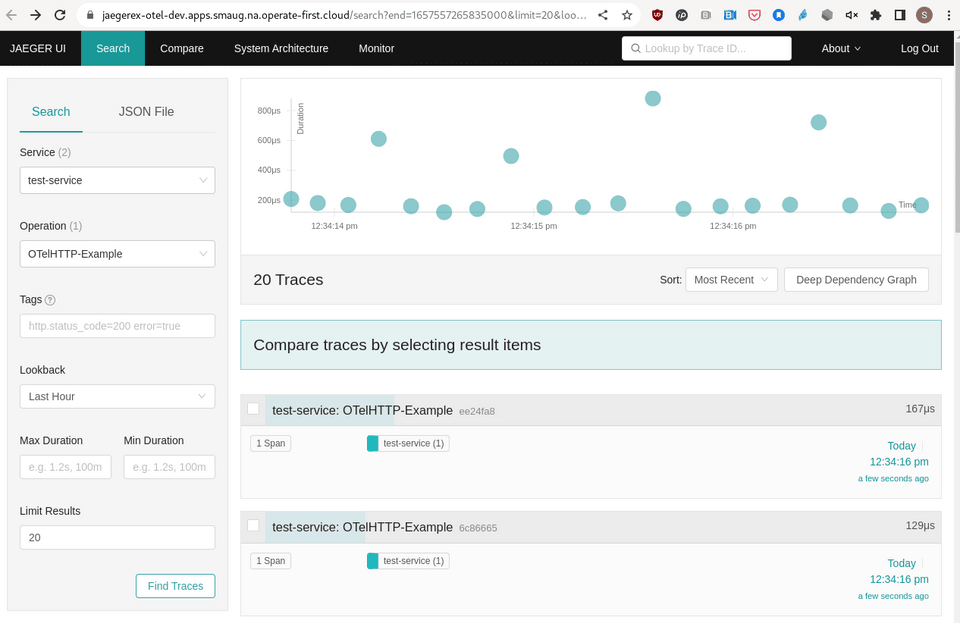Select trace 6c86665 via its checkbox
The width and height of the screenshot is (960, 623).
tap(253, 525)
